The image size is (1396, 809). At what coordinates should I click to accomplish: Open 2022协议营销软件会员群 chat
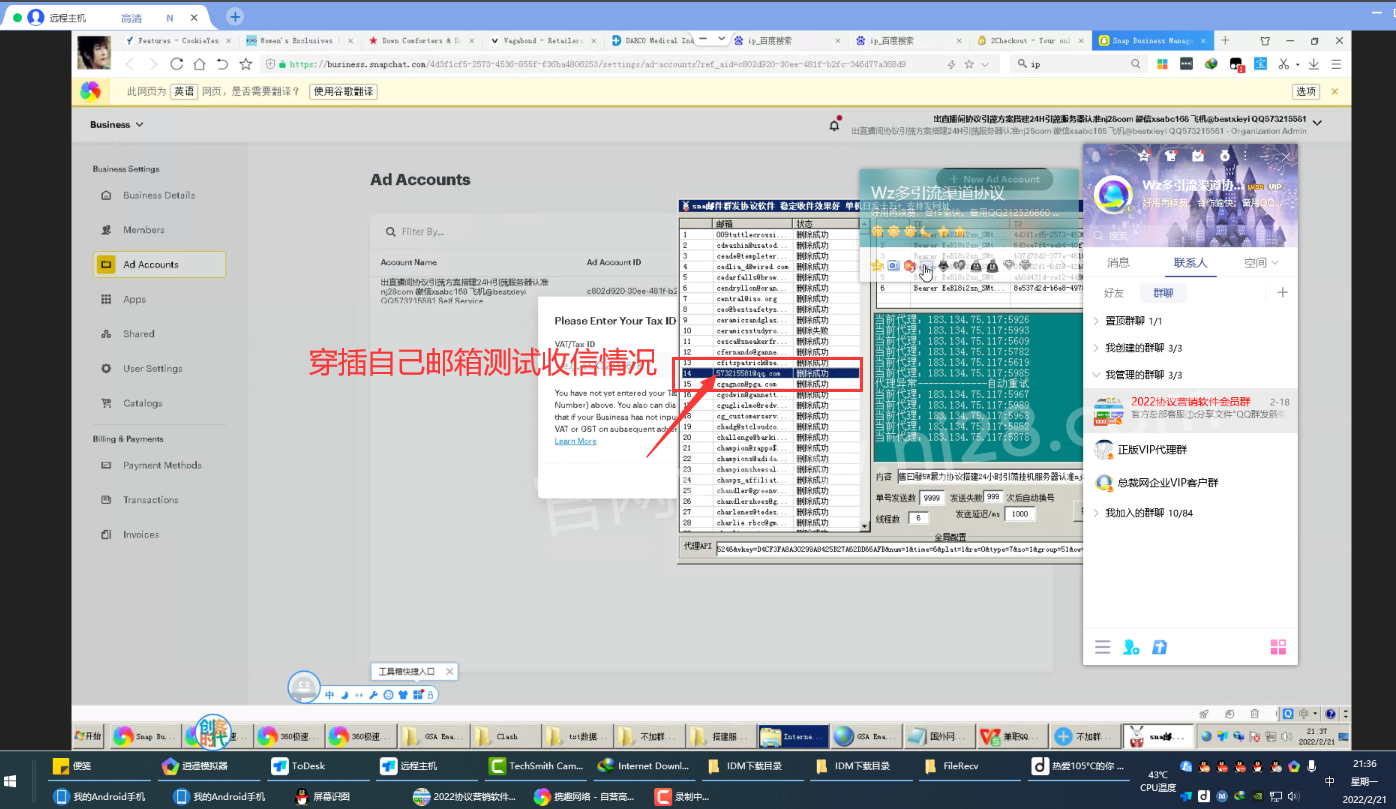[x=1190, y=410]
